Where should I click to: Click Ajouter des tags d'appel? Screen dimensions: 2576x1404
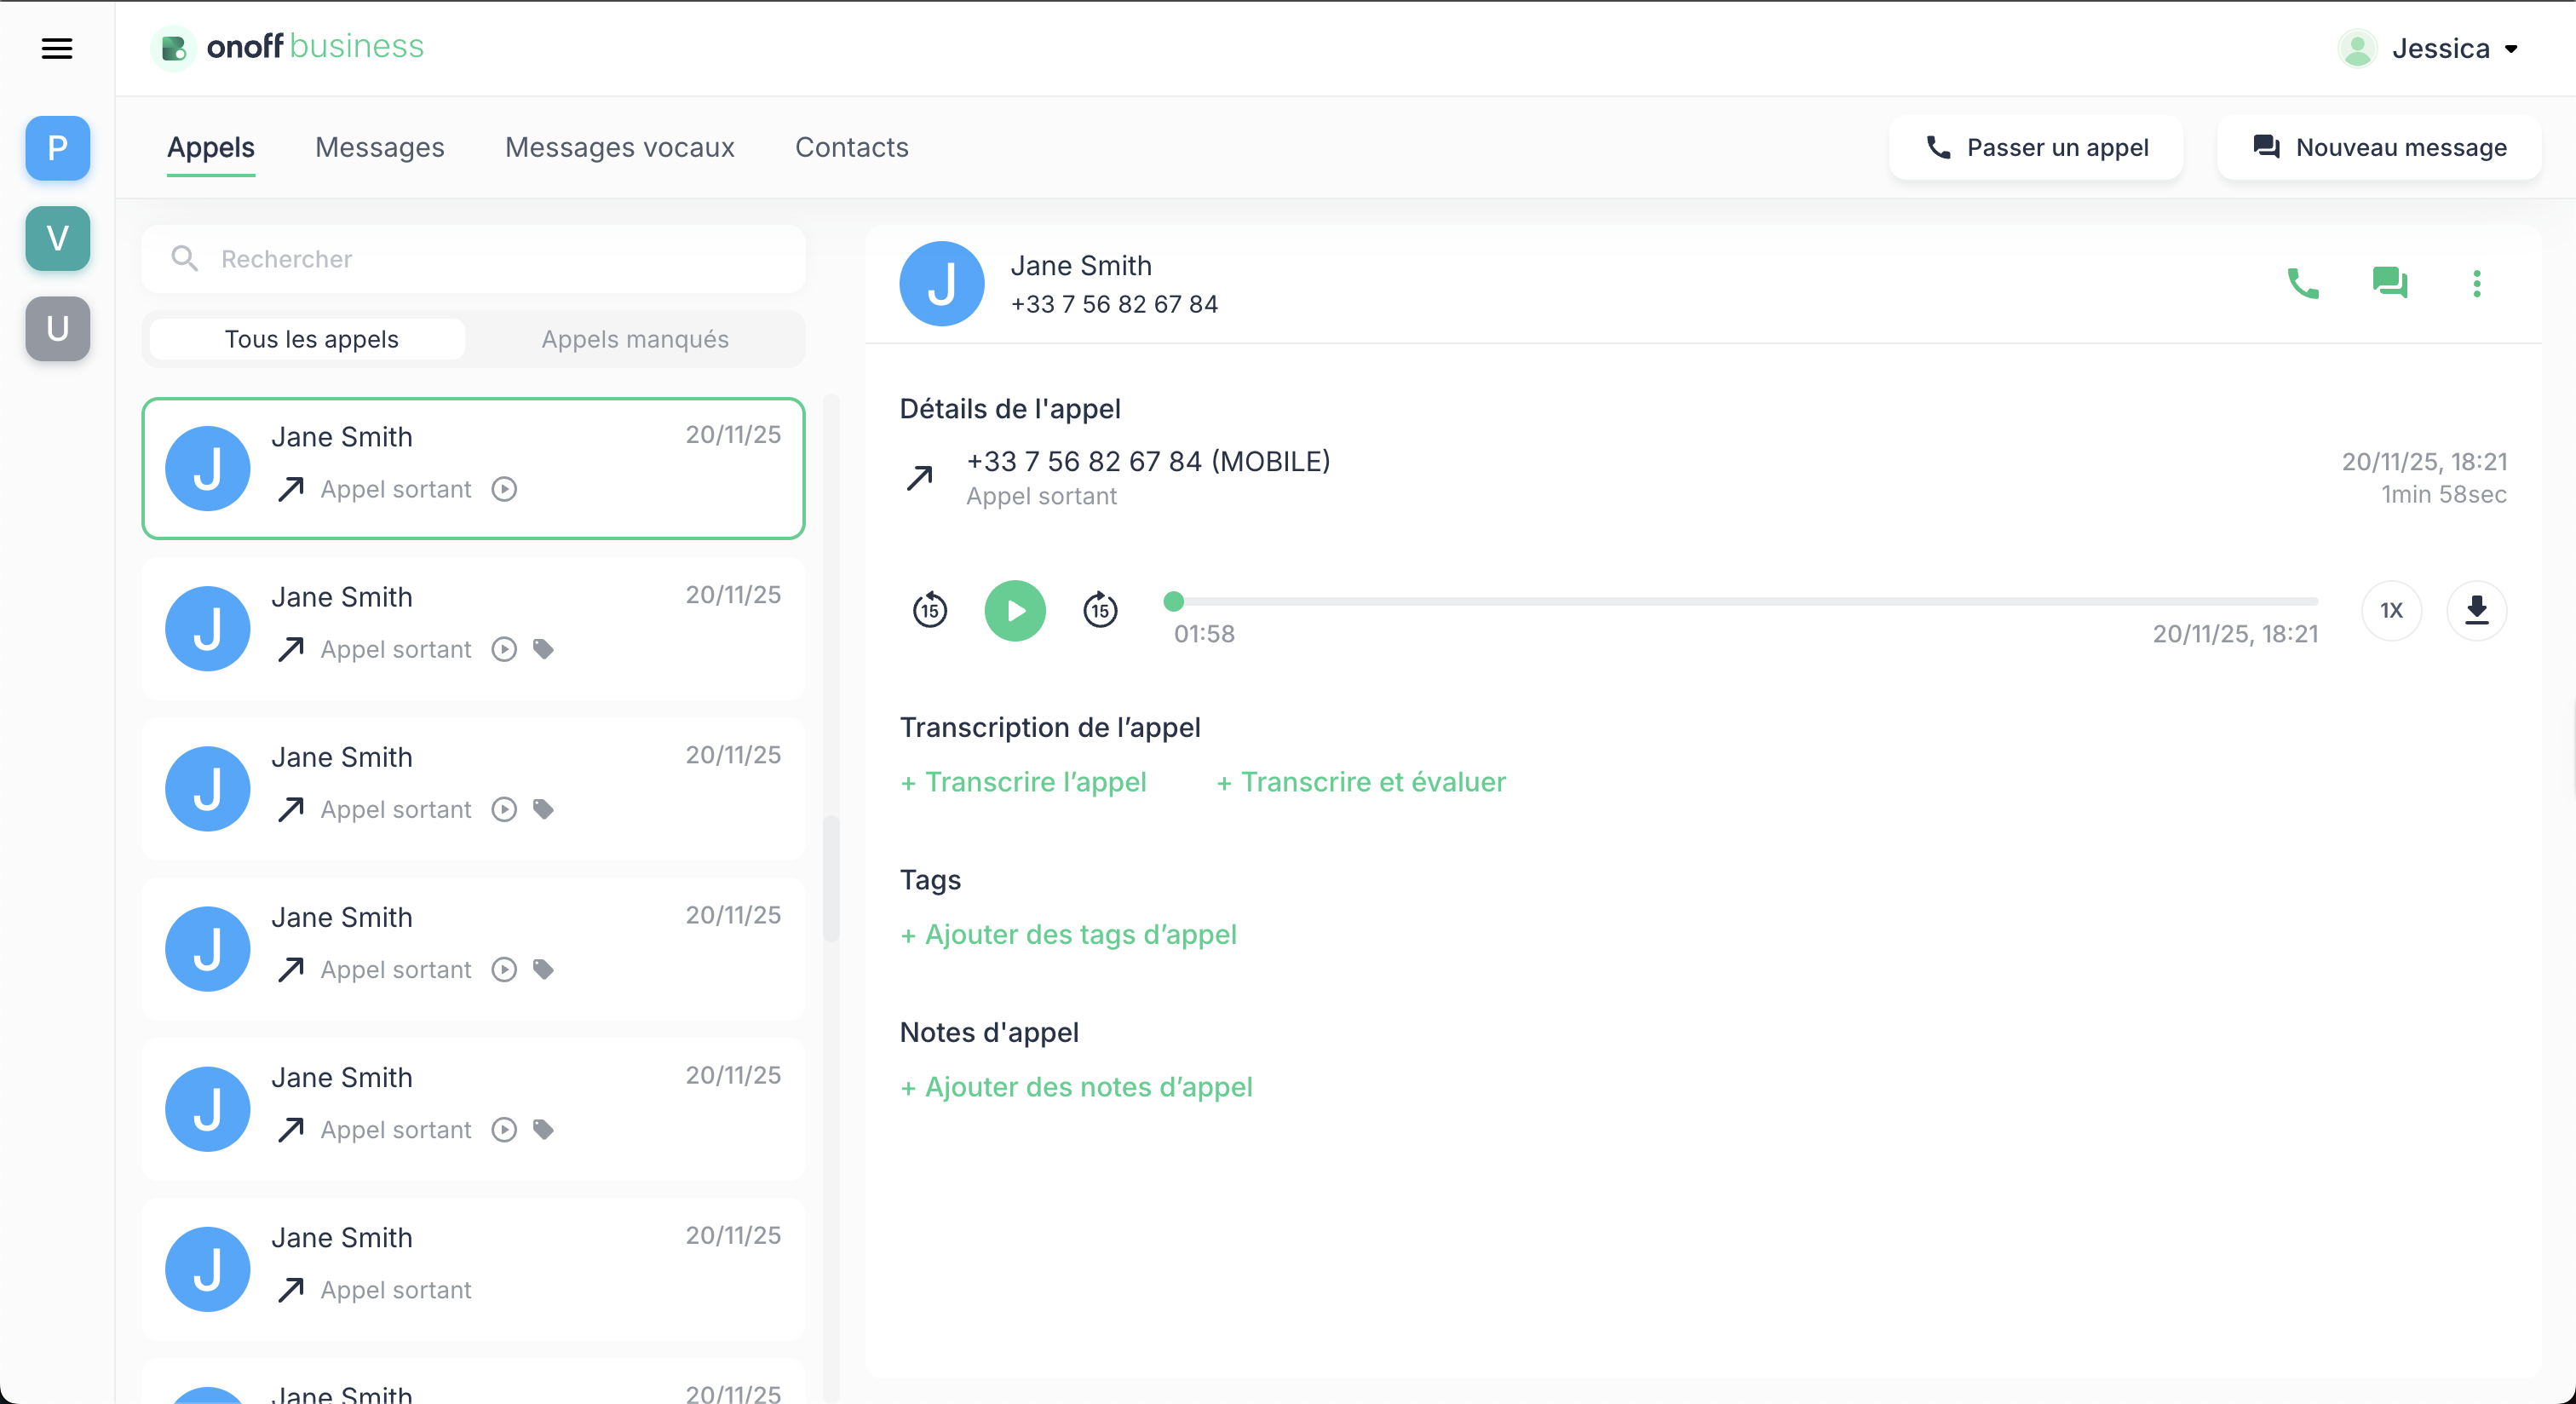1068,934
